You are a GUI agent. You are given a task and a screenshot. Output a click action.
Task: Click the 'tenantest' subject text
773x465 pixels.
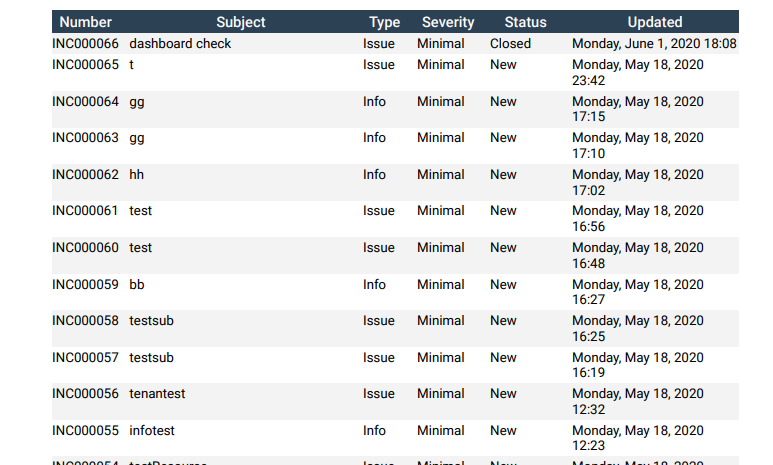point(157,394)
